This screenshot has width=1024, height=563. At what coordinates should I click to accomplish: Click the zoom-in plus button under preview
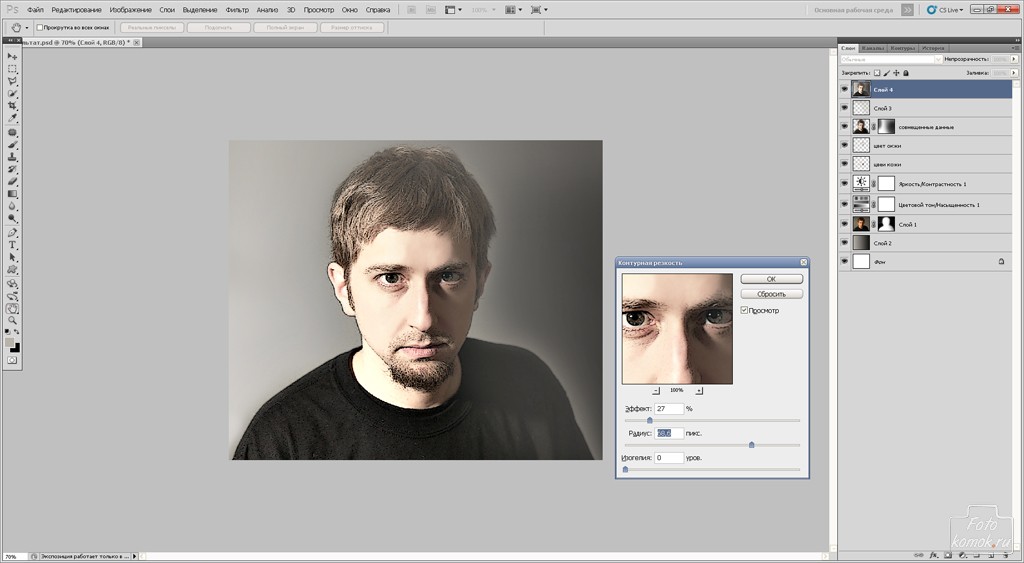pos(699,390)
